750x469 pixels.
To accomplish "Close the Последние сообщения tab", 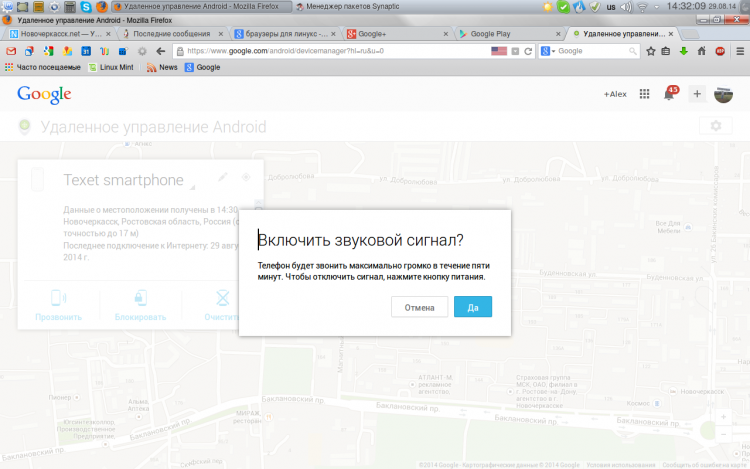I will tap(221, 34).
